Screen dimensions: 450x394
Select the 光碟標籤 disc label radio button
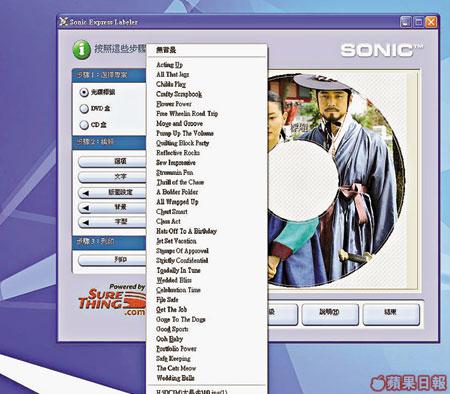tap(84, 92)
